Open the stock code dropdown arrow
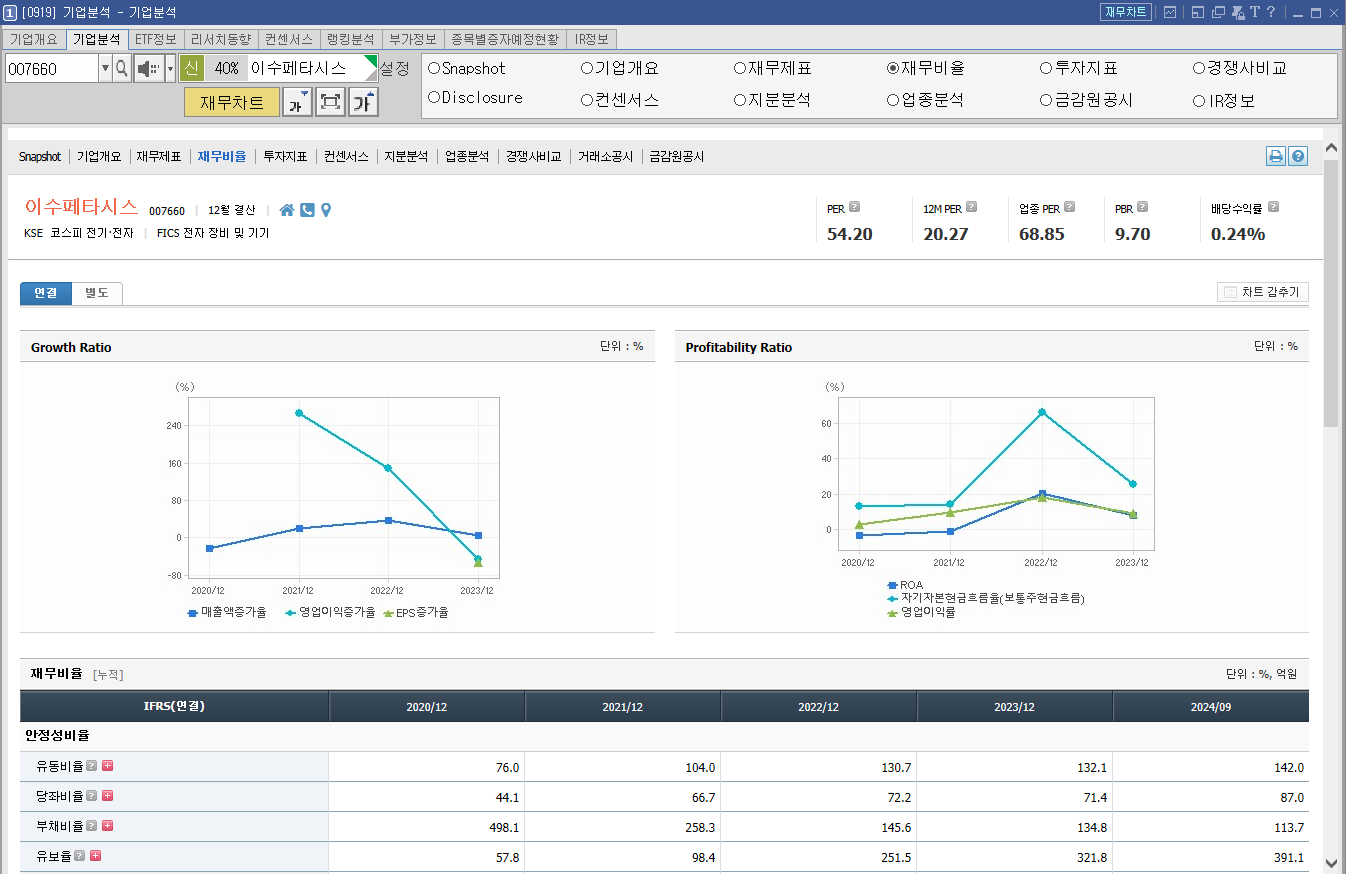This screenshot has width=1346, height=874. coord(105,69)
